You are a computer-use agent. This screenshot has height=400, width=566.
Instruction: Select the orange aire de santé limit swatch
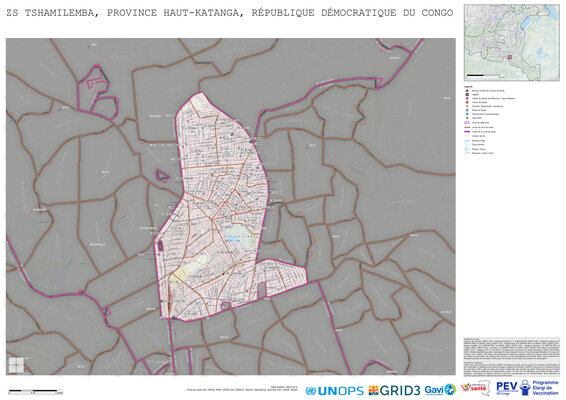[x=467, y=127]
